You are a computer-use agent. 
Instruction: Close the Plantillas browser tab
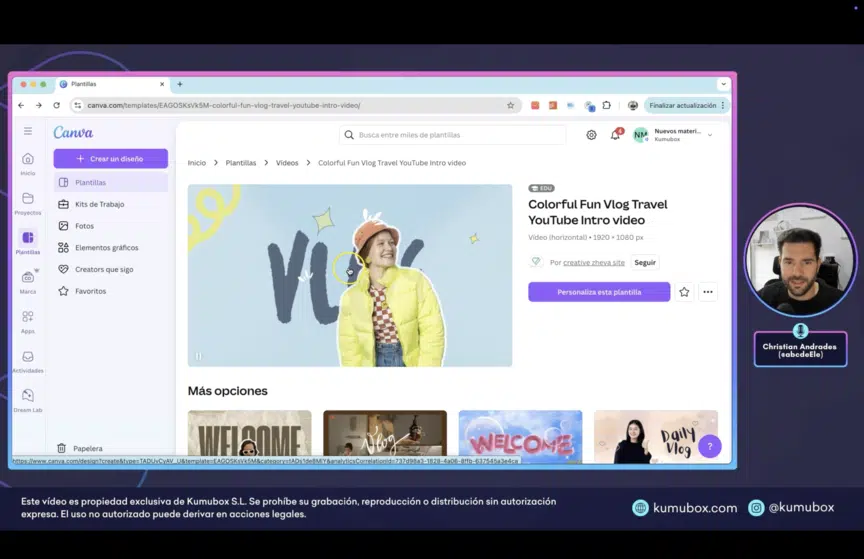(x=162, y=84)
